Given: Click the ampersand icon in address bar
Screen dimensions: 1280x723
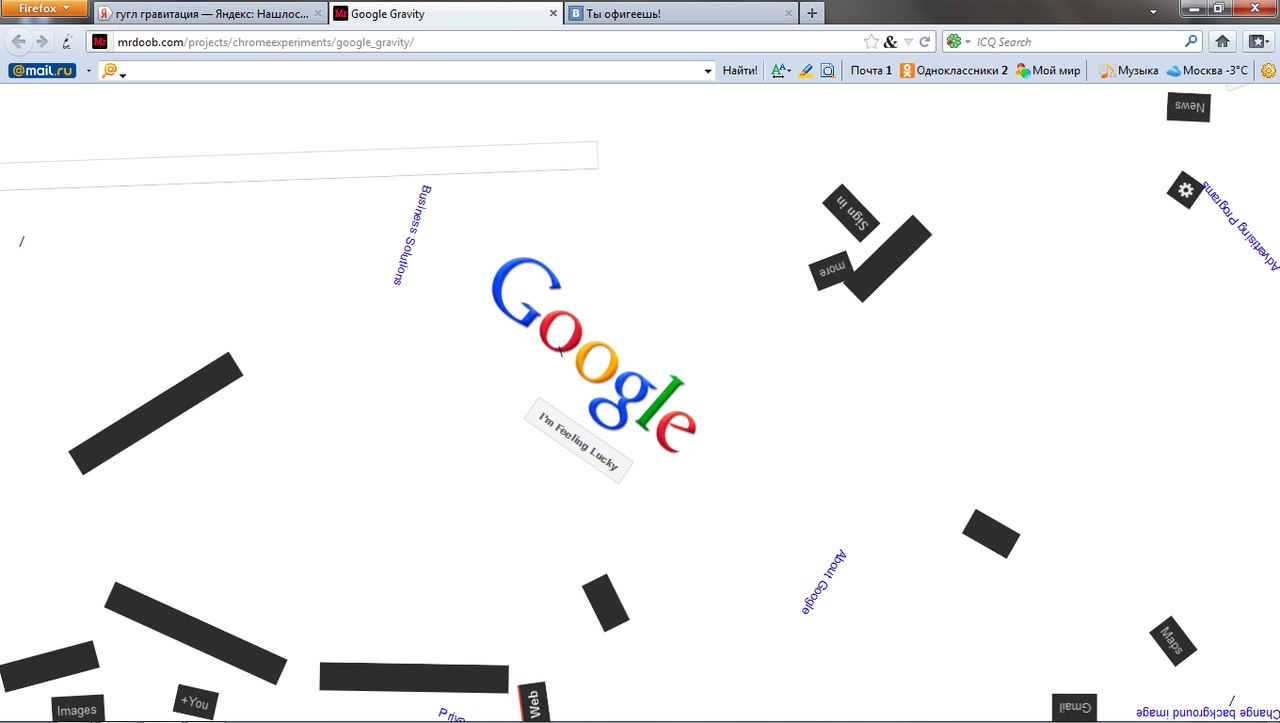Looking at the screenshot, I should pyautogui.click(x=890, y=42).
